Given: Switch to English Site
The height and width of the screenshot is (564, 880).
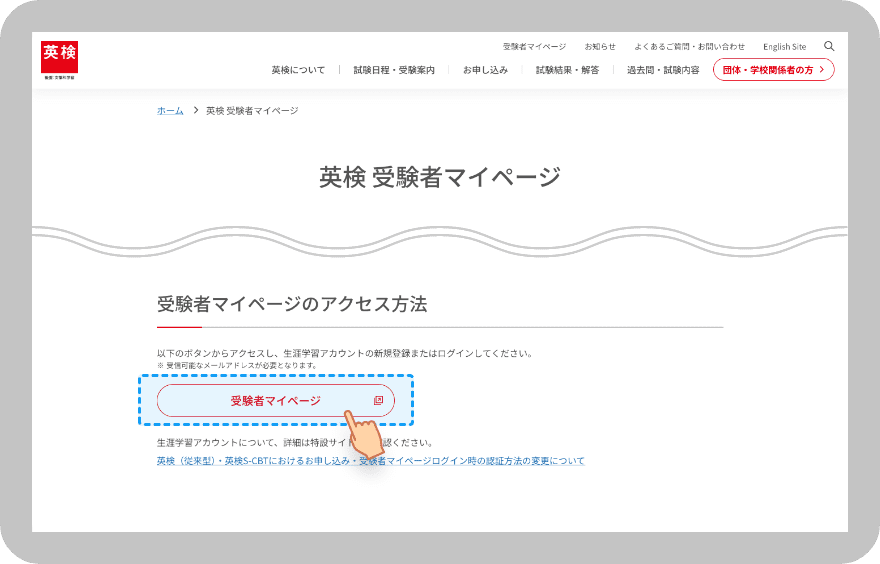Looking at the screenshot, I should tap(784, 47).
